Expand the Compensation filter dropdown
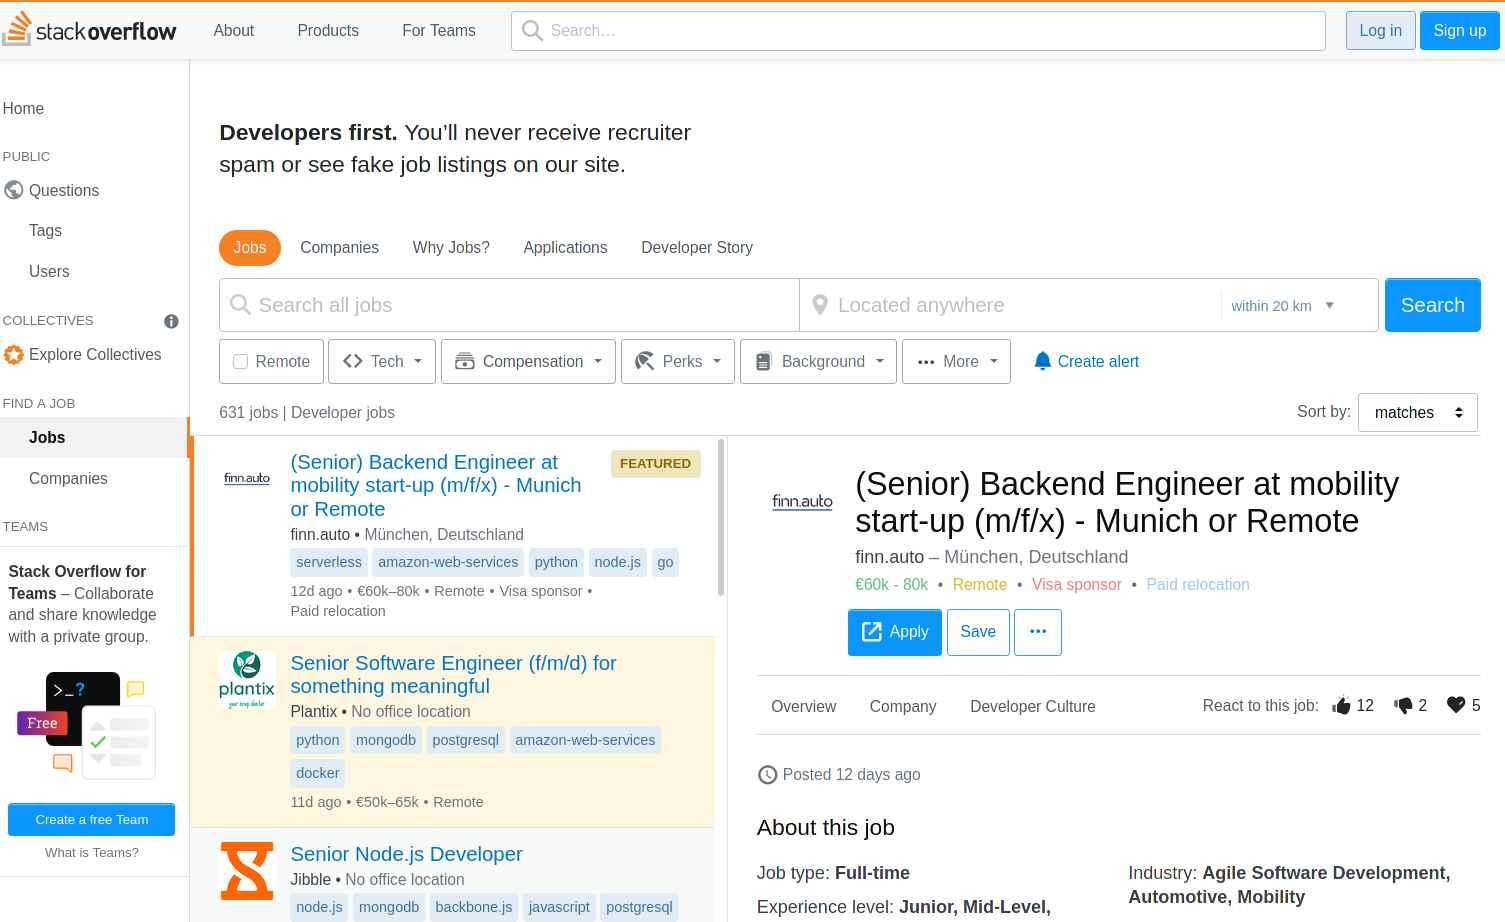This screenshot has width=1505, height=922. coord(528,361)
